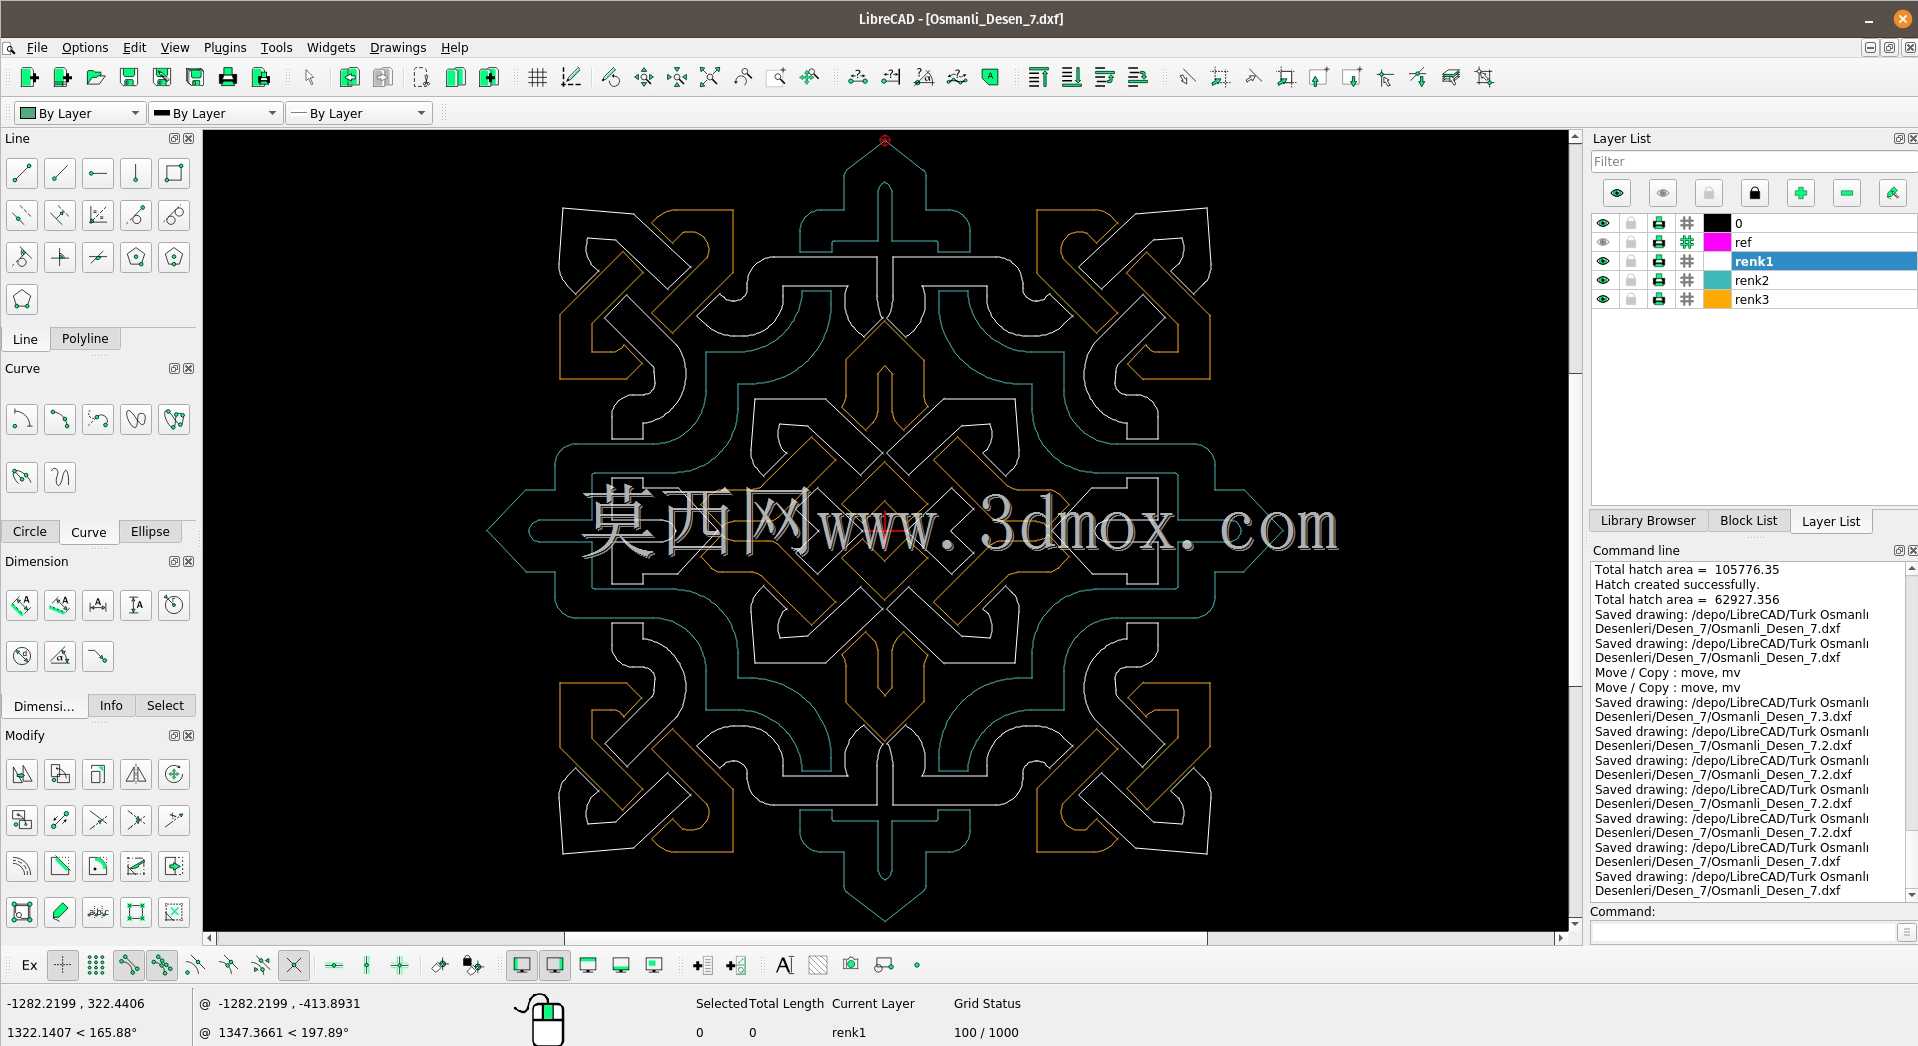The width and height of the screenshot is (1918, 1046).
Task: Select the two-point Line tool
Action: [x=22, y=173]
